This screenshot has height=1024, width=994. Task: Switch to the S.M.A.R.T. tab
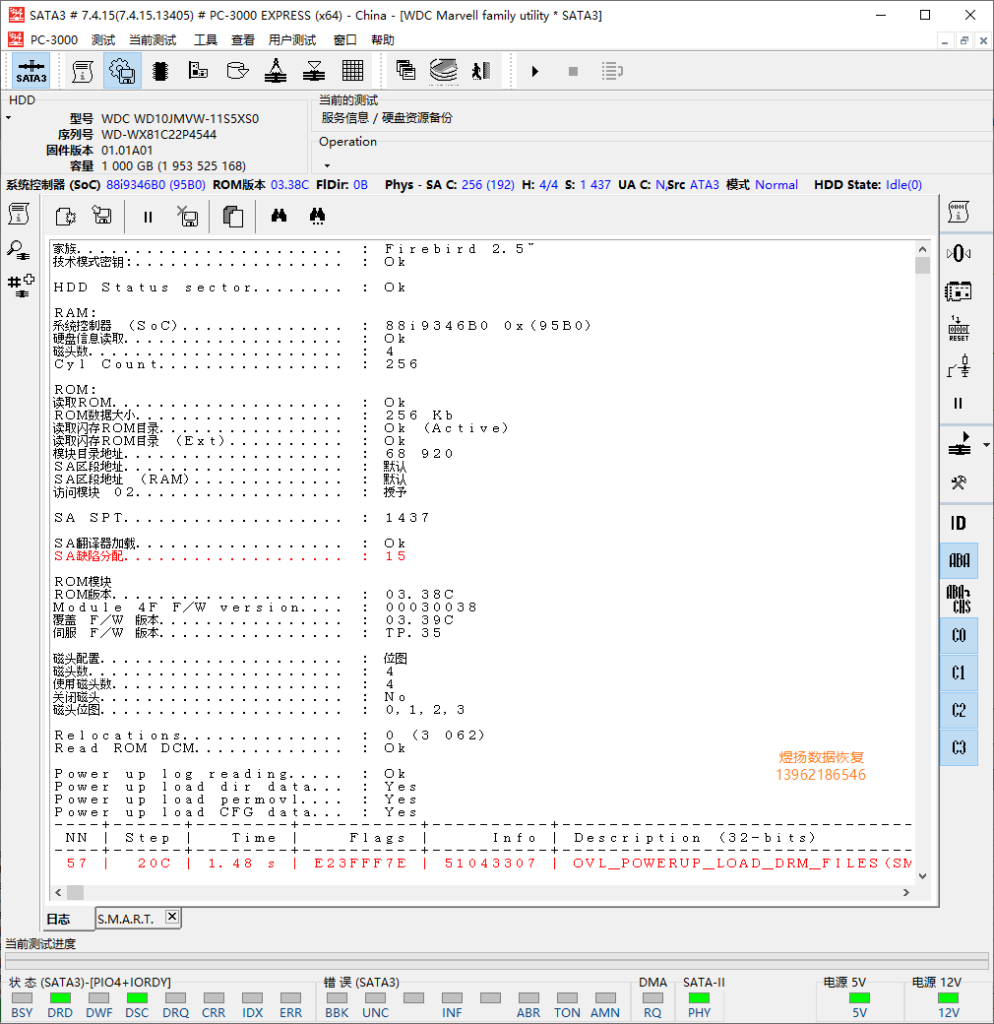click(x=125, y=919)
